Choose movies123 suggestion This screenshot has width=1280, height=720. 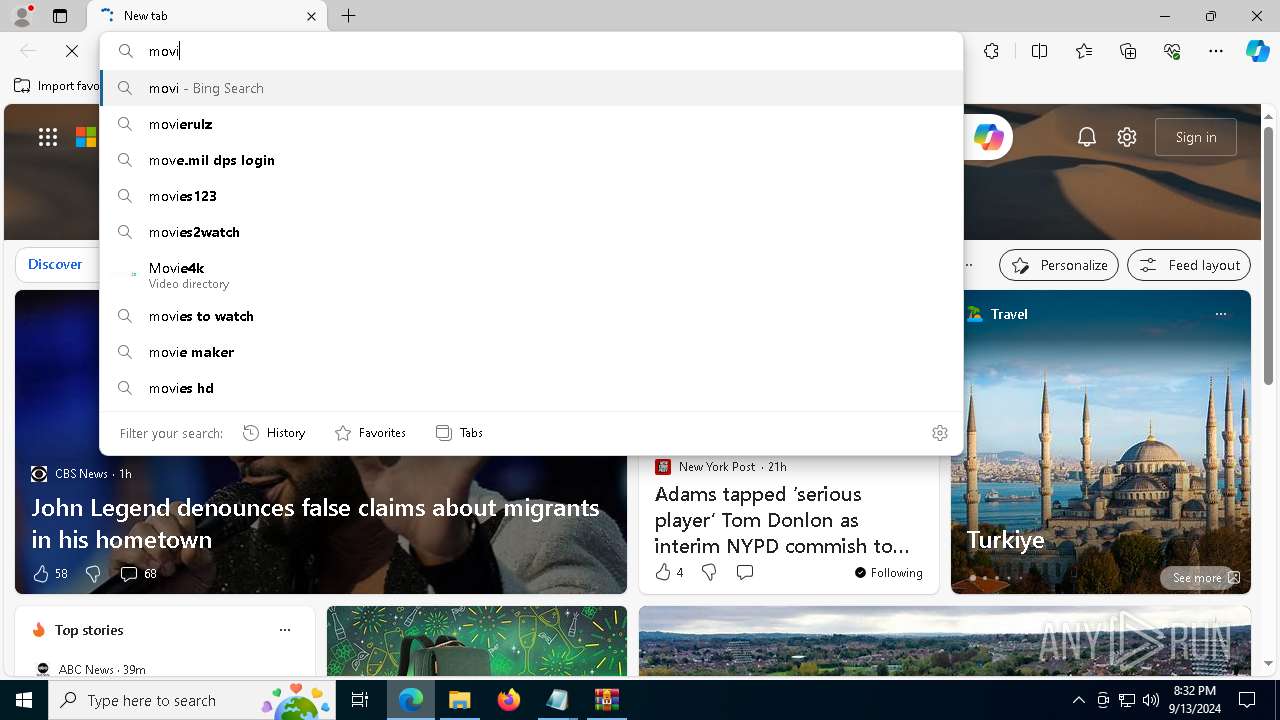point(531,196)
